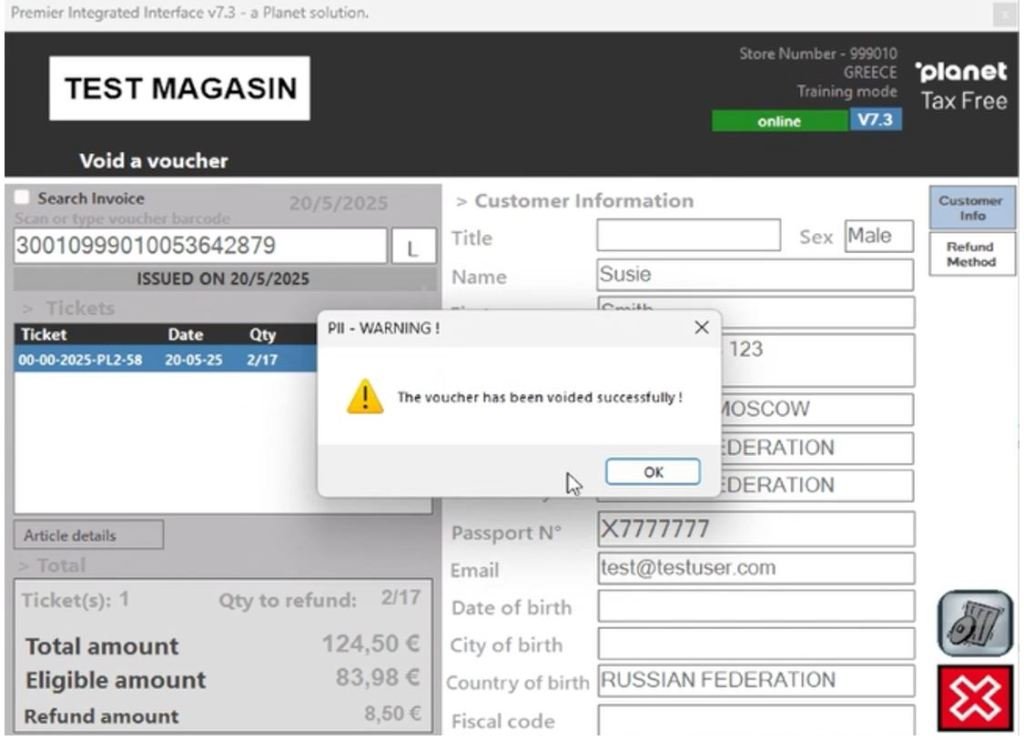This screenshot has width=1024, height=740.
Task: Click the red X cancel icon
Action: pyautogui.click(x=974, y=697)
